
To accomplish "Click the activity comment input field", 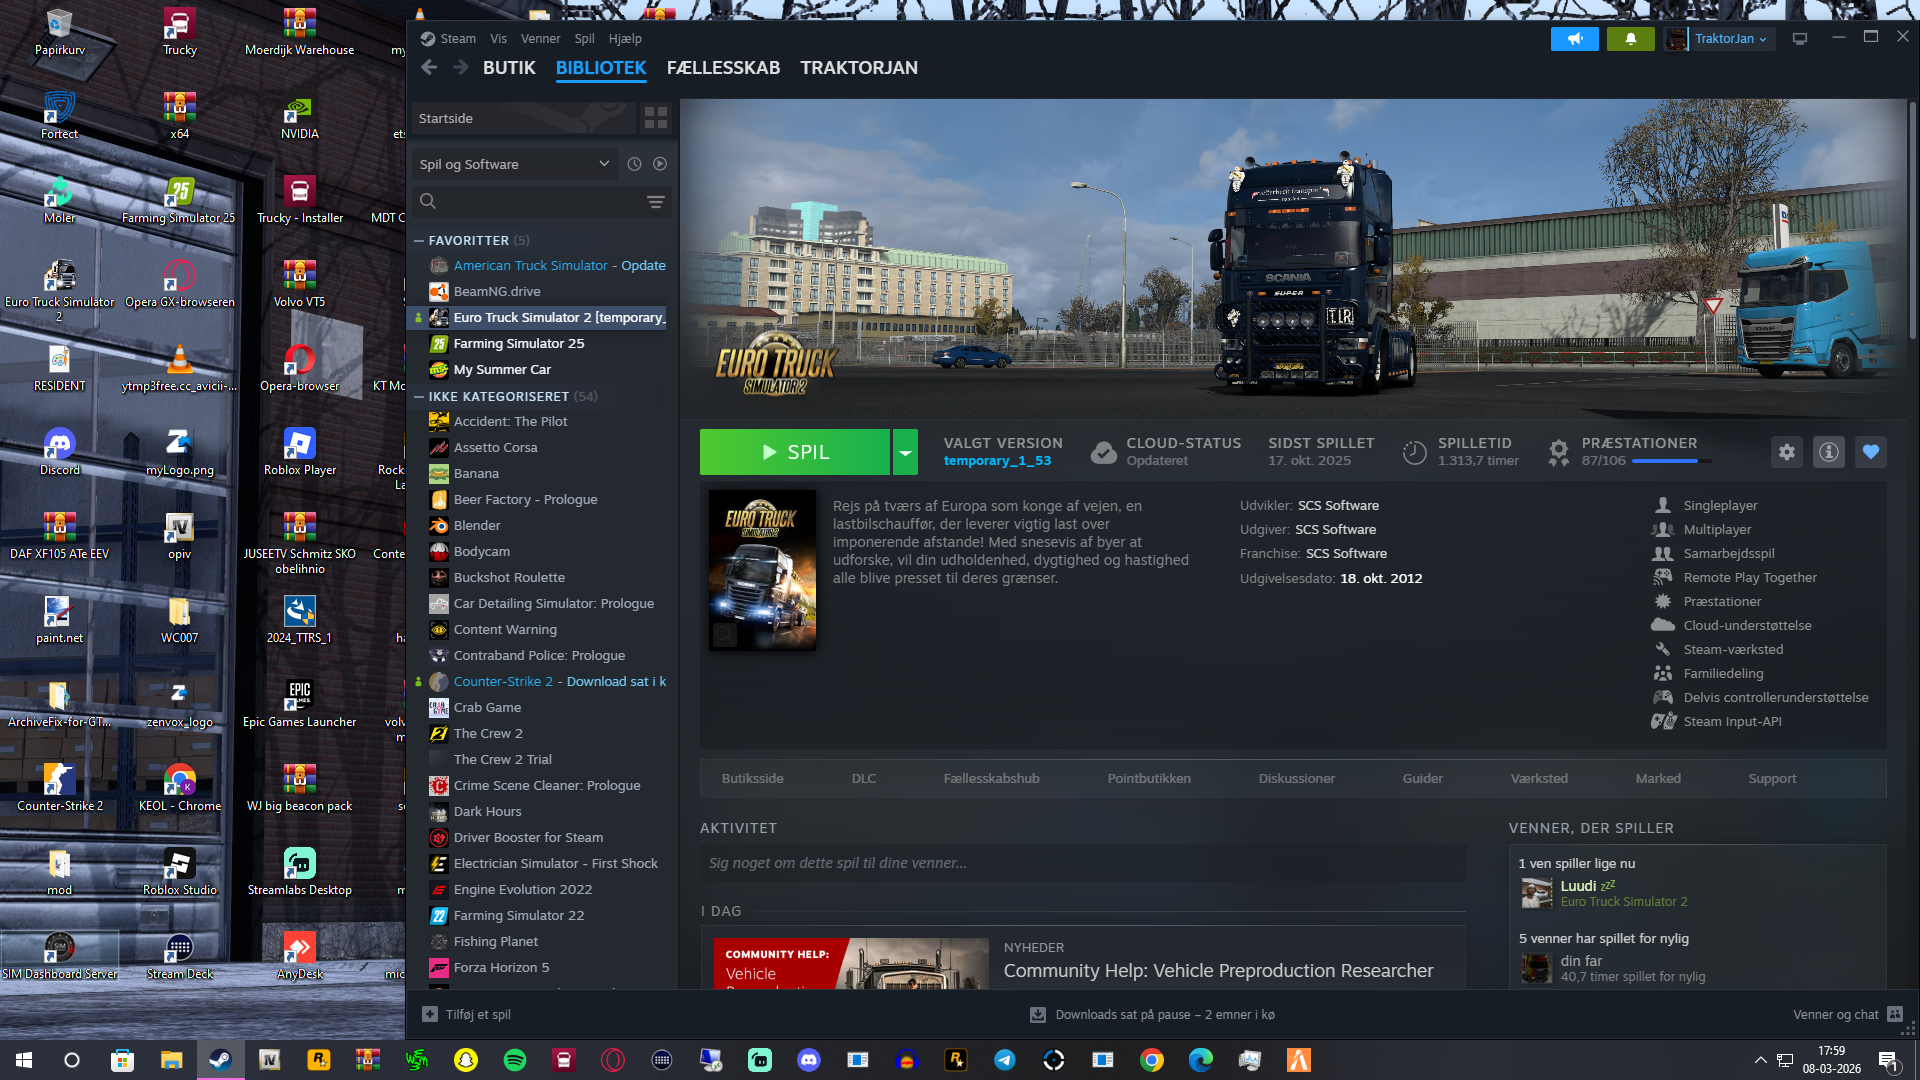I will (1082, 863).
